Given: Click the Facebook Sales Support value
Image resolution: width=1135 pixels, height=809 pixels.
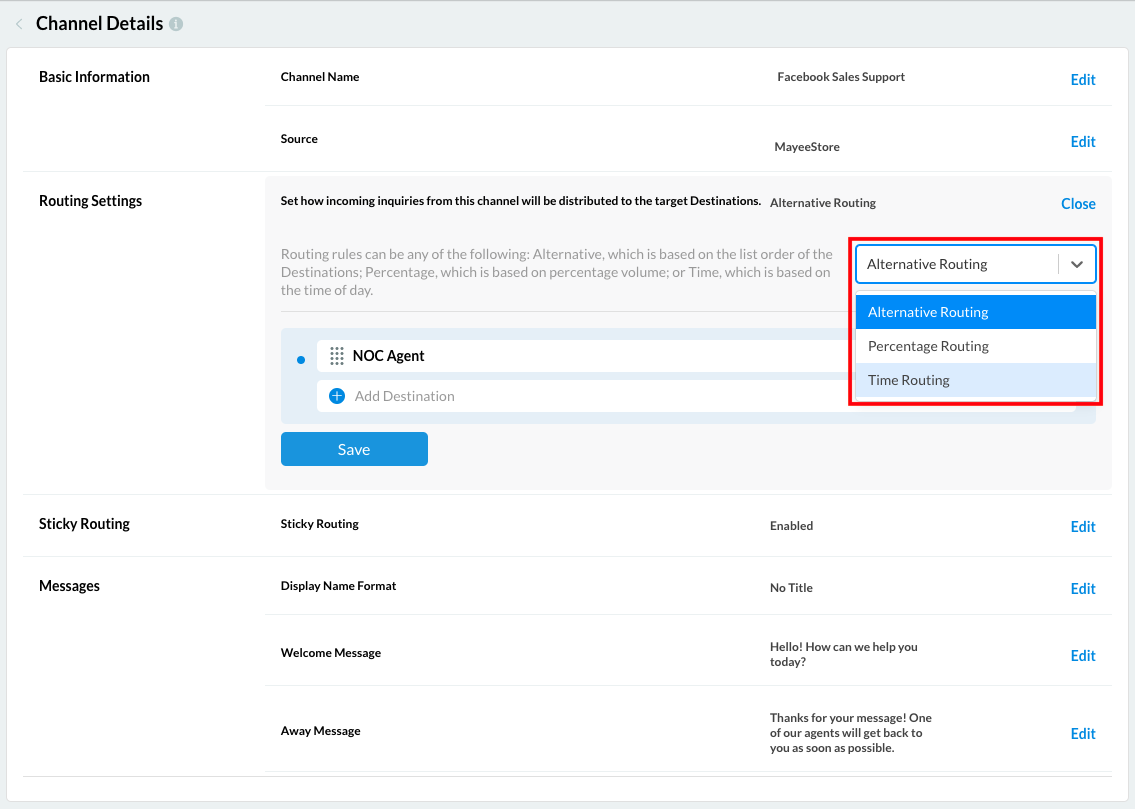Looking at the screenshot, I should tap(840, 77).
